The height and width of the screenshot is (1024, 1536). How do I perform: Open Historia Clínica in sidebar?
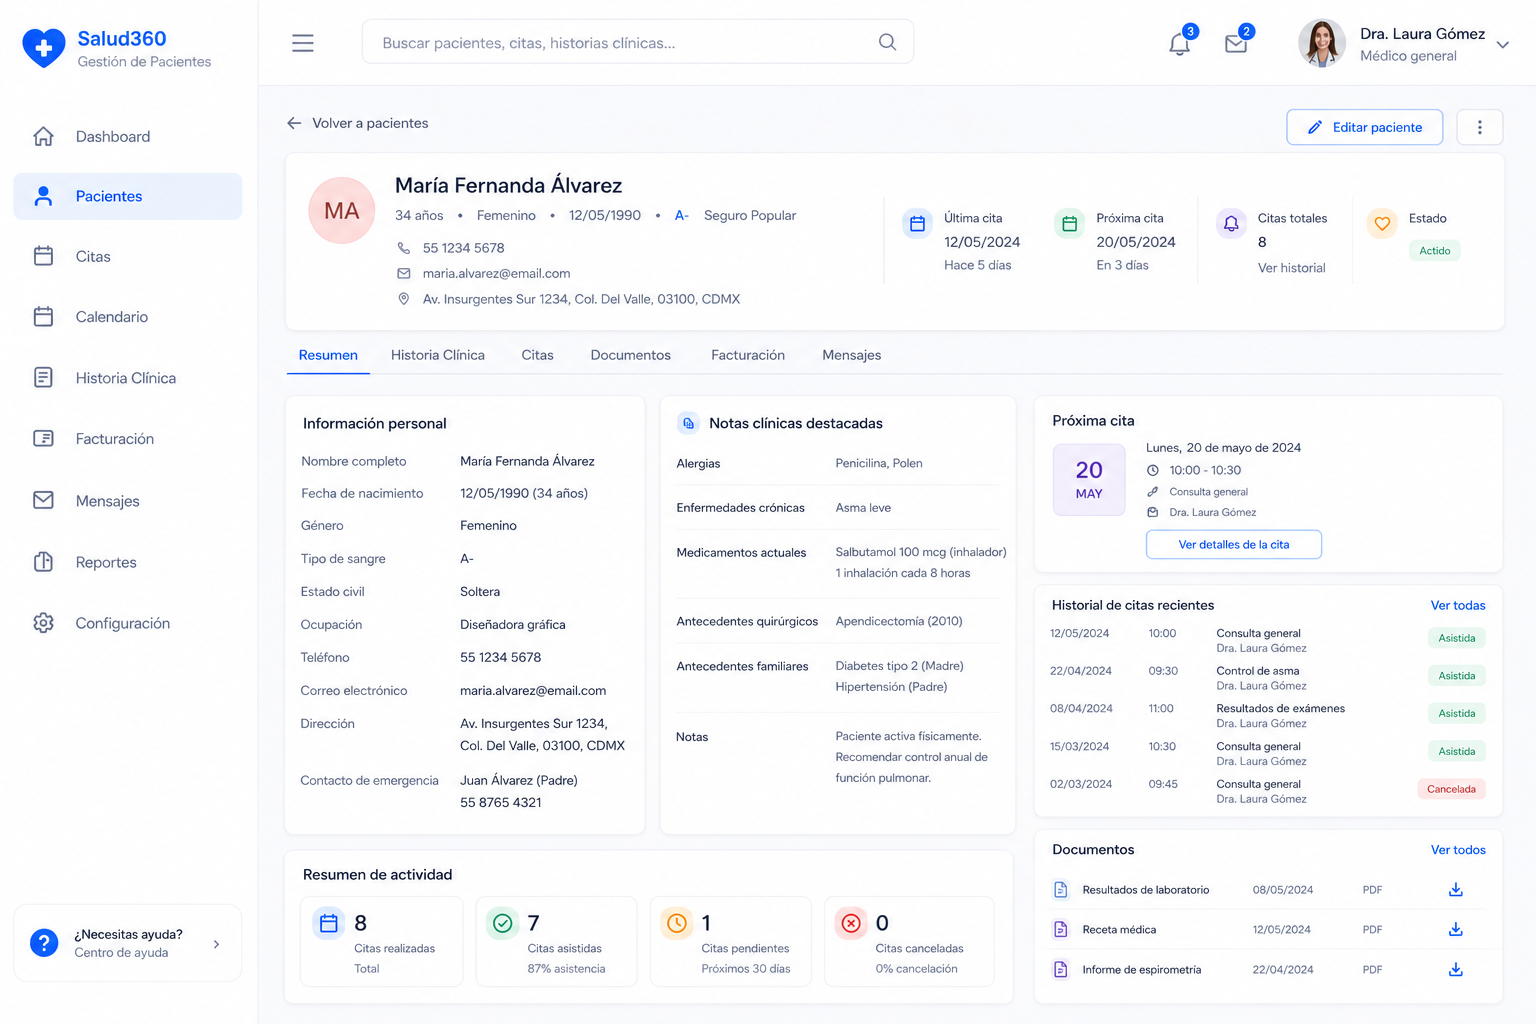pyautogui.click(x=128, y=378)
